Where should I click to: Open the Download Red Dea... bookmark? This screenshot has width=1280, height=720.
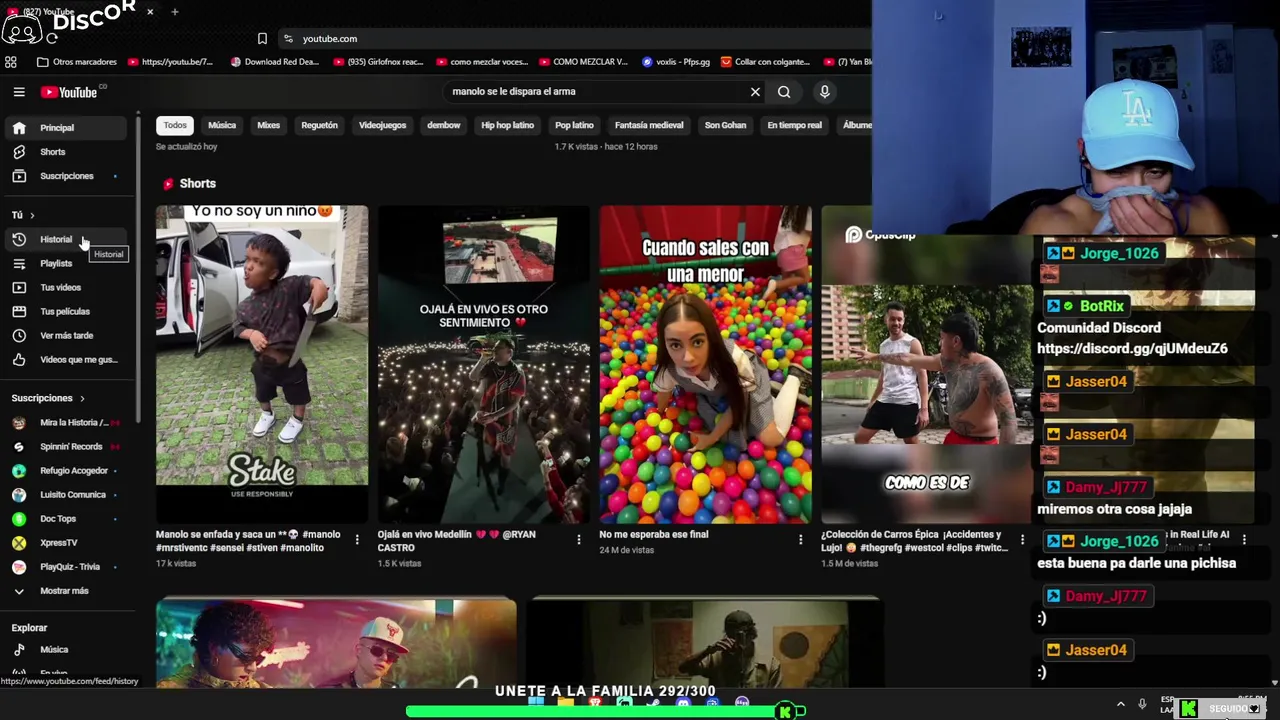pyautogui.click(x=275, y=62)
